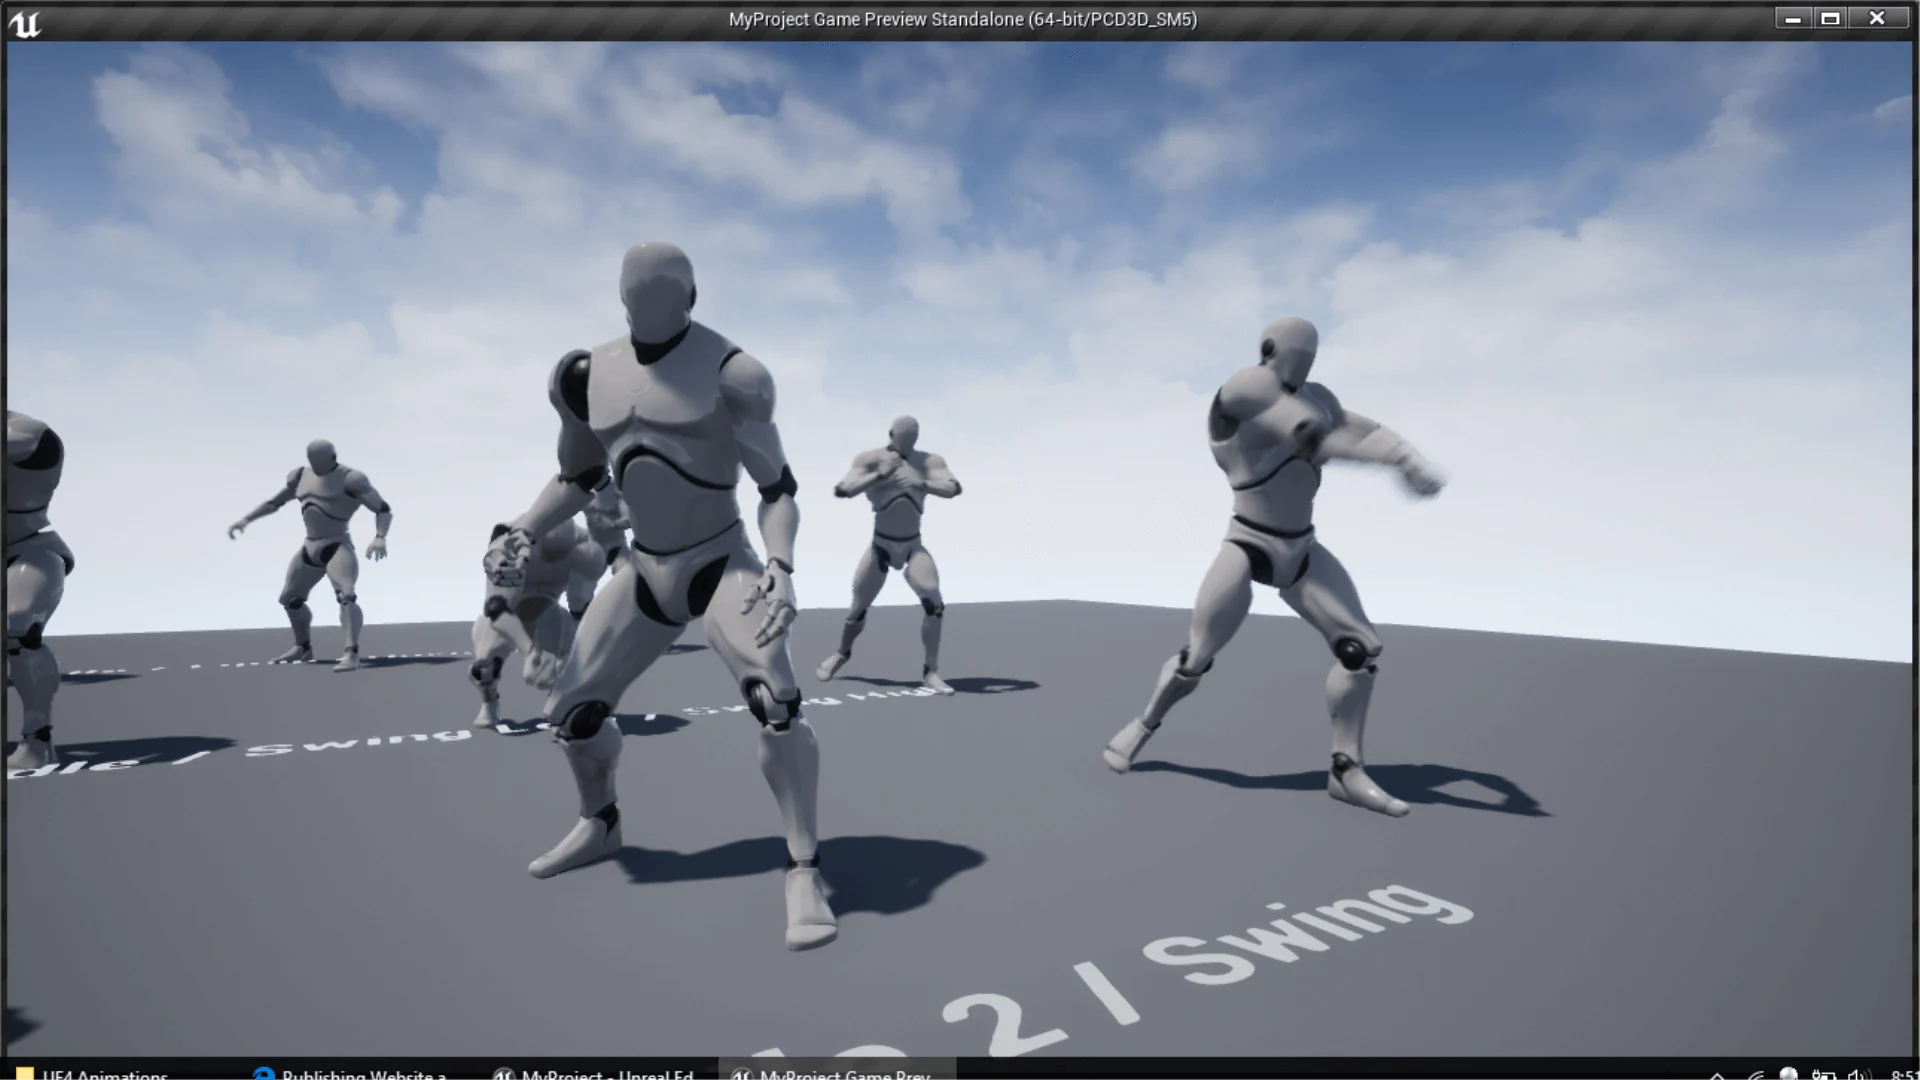The height and width of the screenshot is (1080, 1920).
Task: Click the window title text MyProject Game Preview
Action: pyautogui.click(x=962, y=19)
